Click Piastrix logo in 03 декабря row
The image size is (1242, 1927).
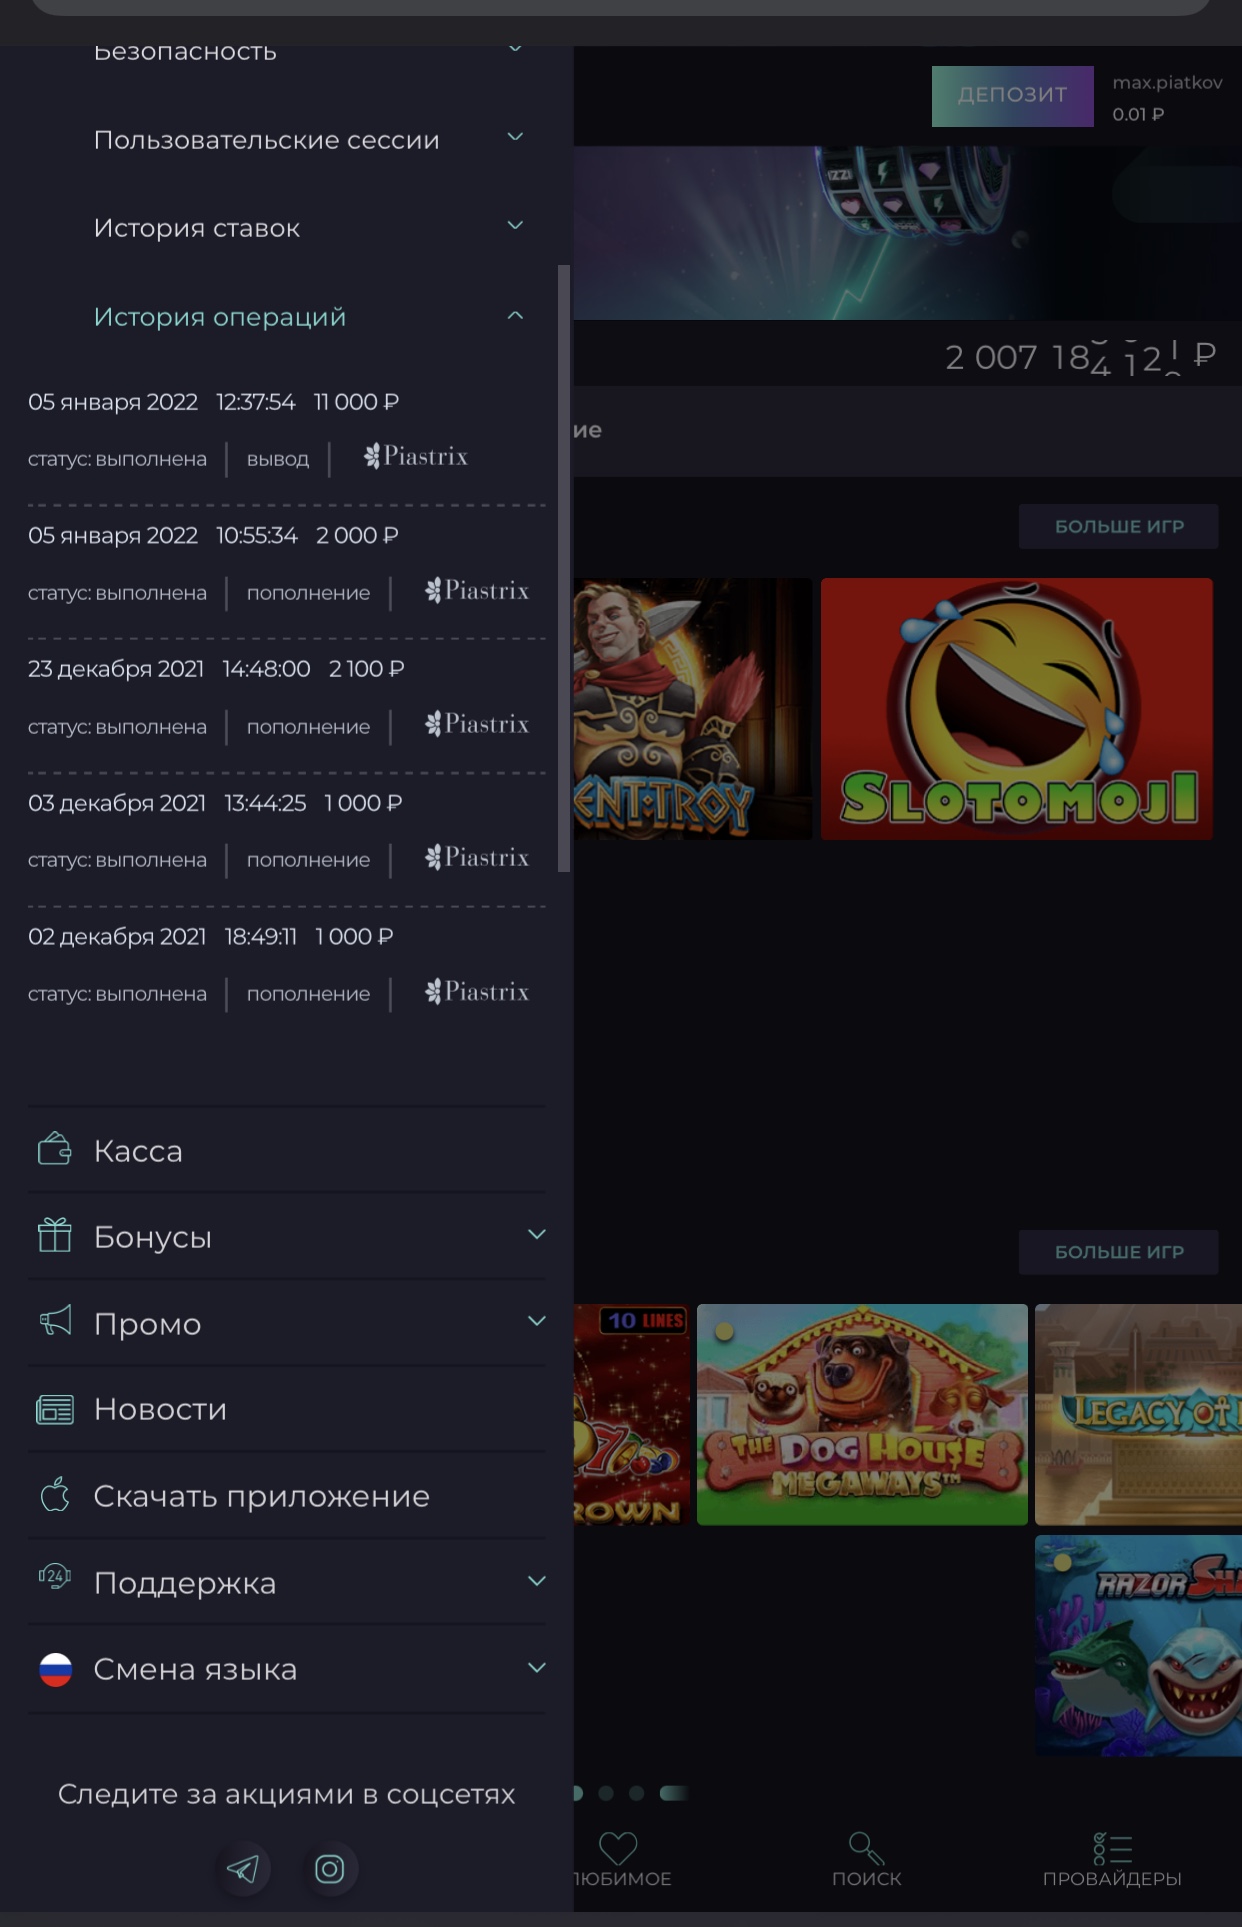[477, 858]
